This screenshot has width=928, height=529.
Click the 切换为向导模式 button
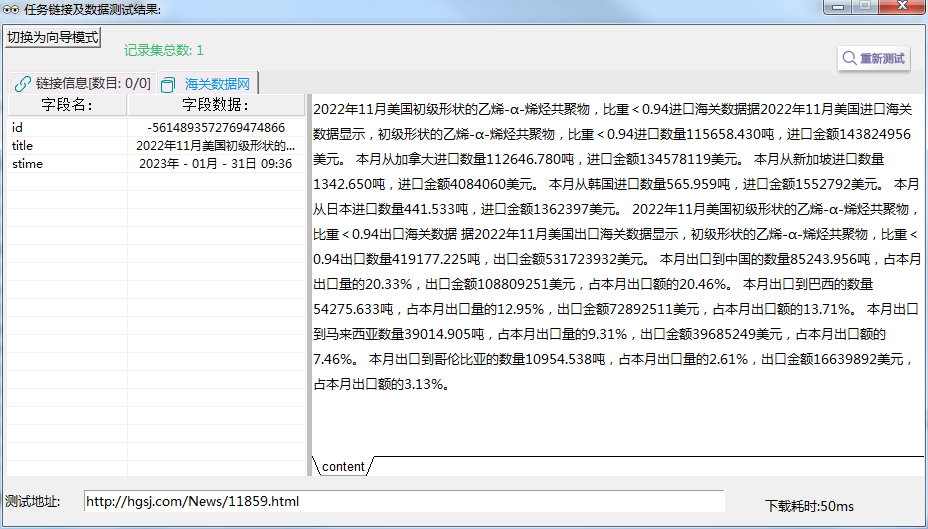tap(52, 37)
